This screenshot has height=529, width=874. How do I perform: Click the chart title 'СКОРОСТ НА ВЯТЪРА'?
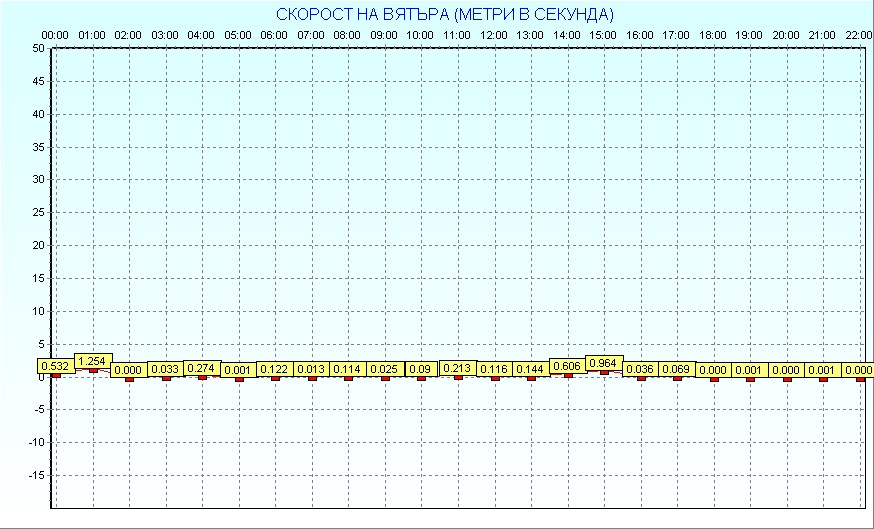click(x=445, y=15)
